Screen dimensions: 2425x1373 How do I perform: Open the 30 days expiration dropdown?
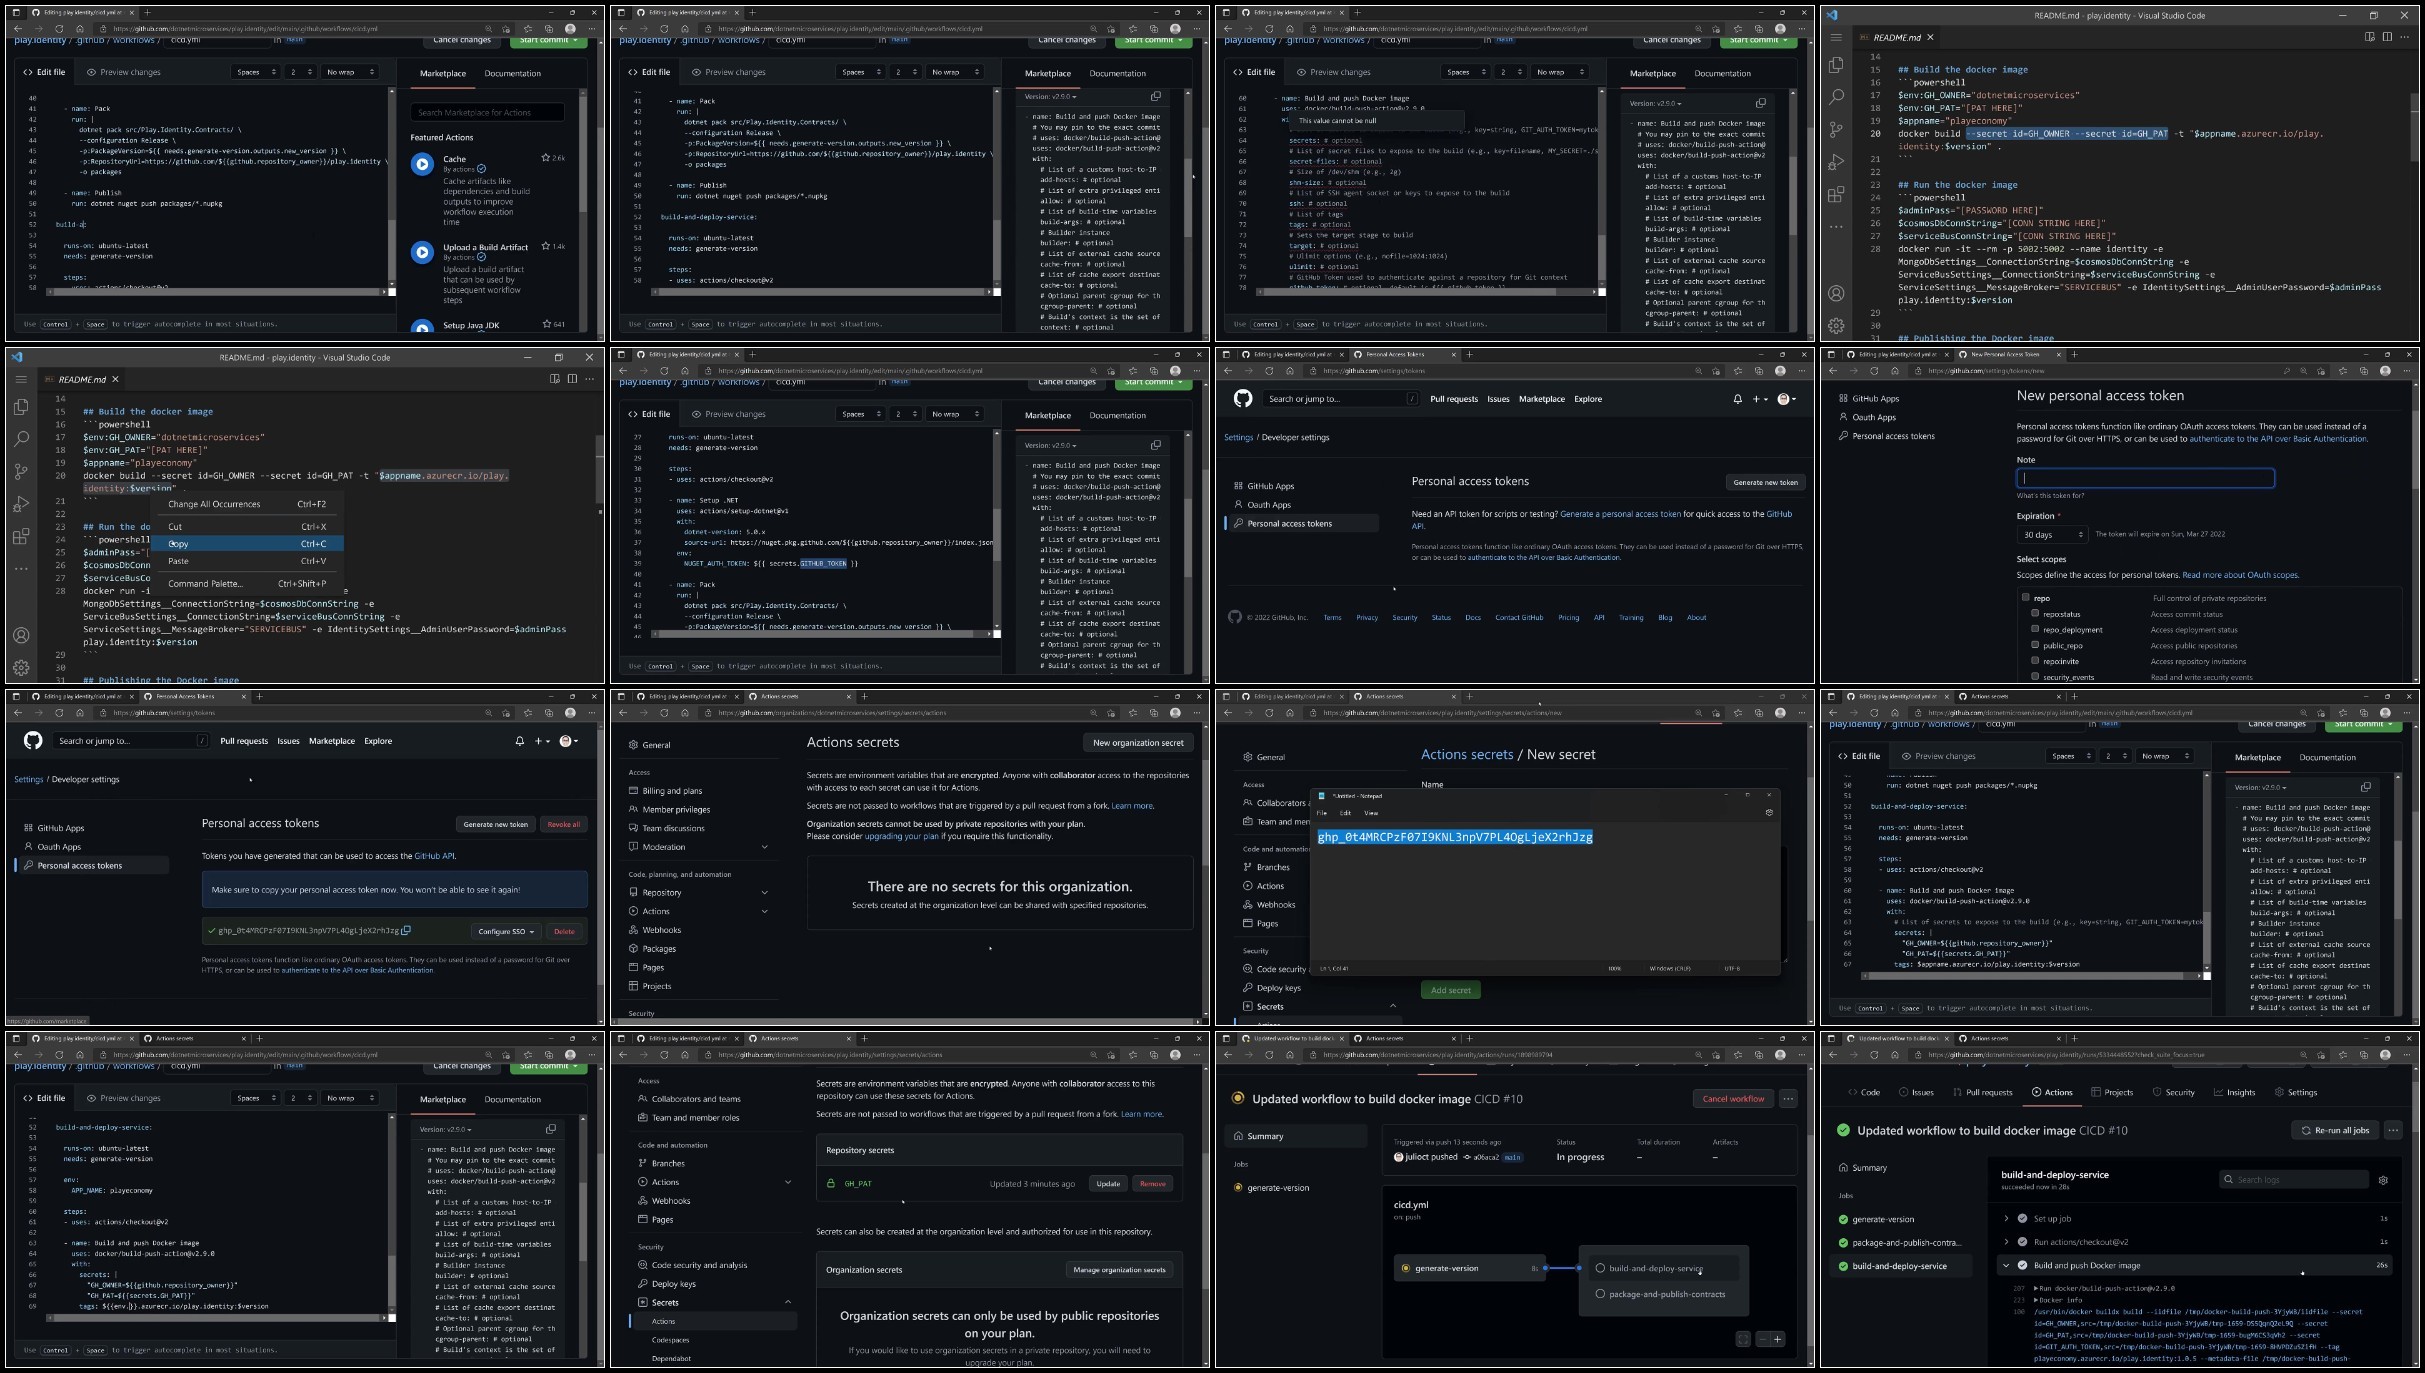(2051, 535)
